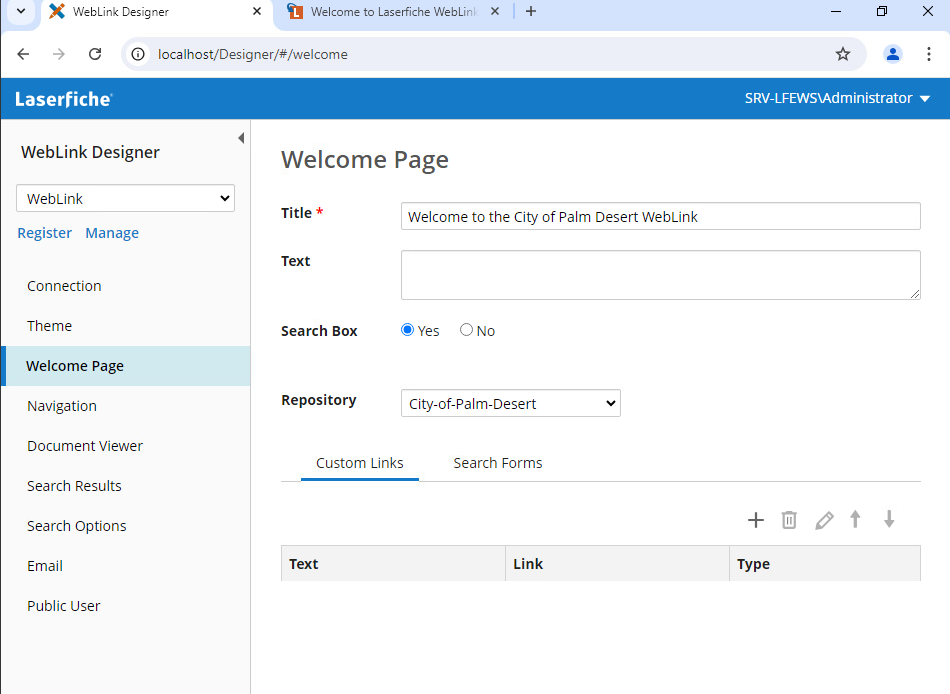
Task: Open the Repository dropdown
Action: (x=511, y=403)
